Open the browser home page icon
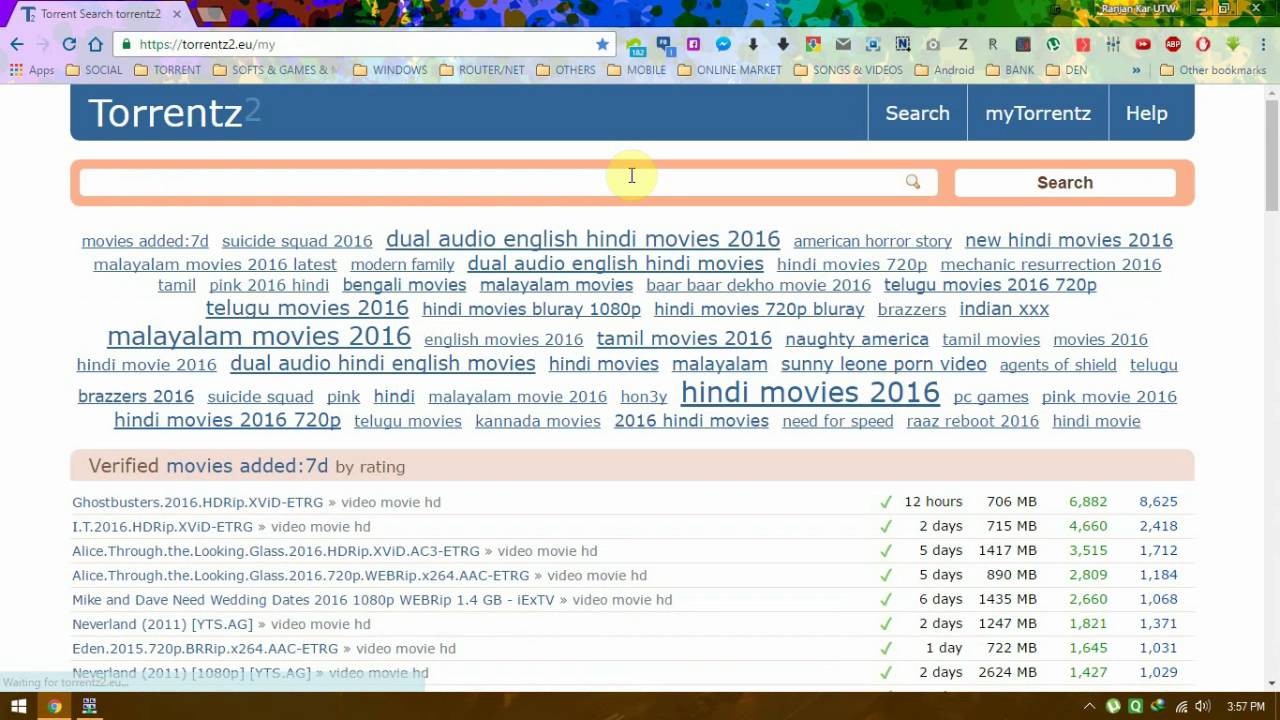This screenshot has height=720, width=1280. coord(96,44)
